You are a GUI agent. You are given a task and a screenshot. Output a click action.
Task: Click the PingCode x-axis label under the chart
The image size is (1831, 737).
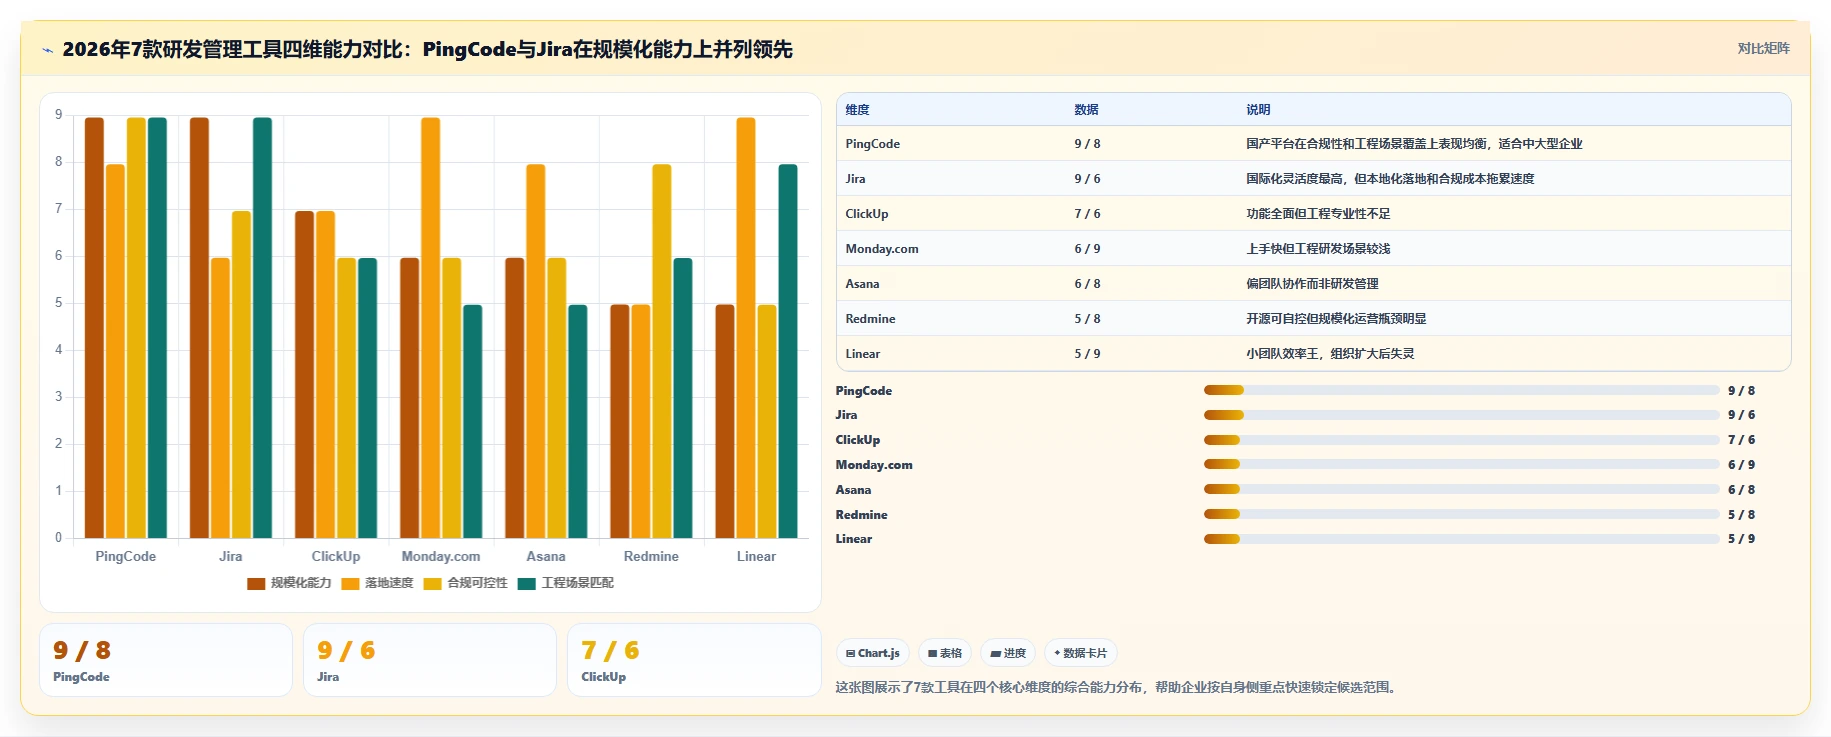[125, 557]
